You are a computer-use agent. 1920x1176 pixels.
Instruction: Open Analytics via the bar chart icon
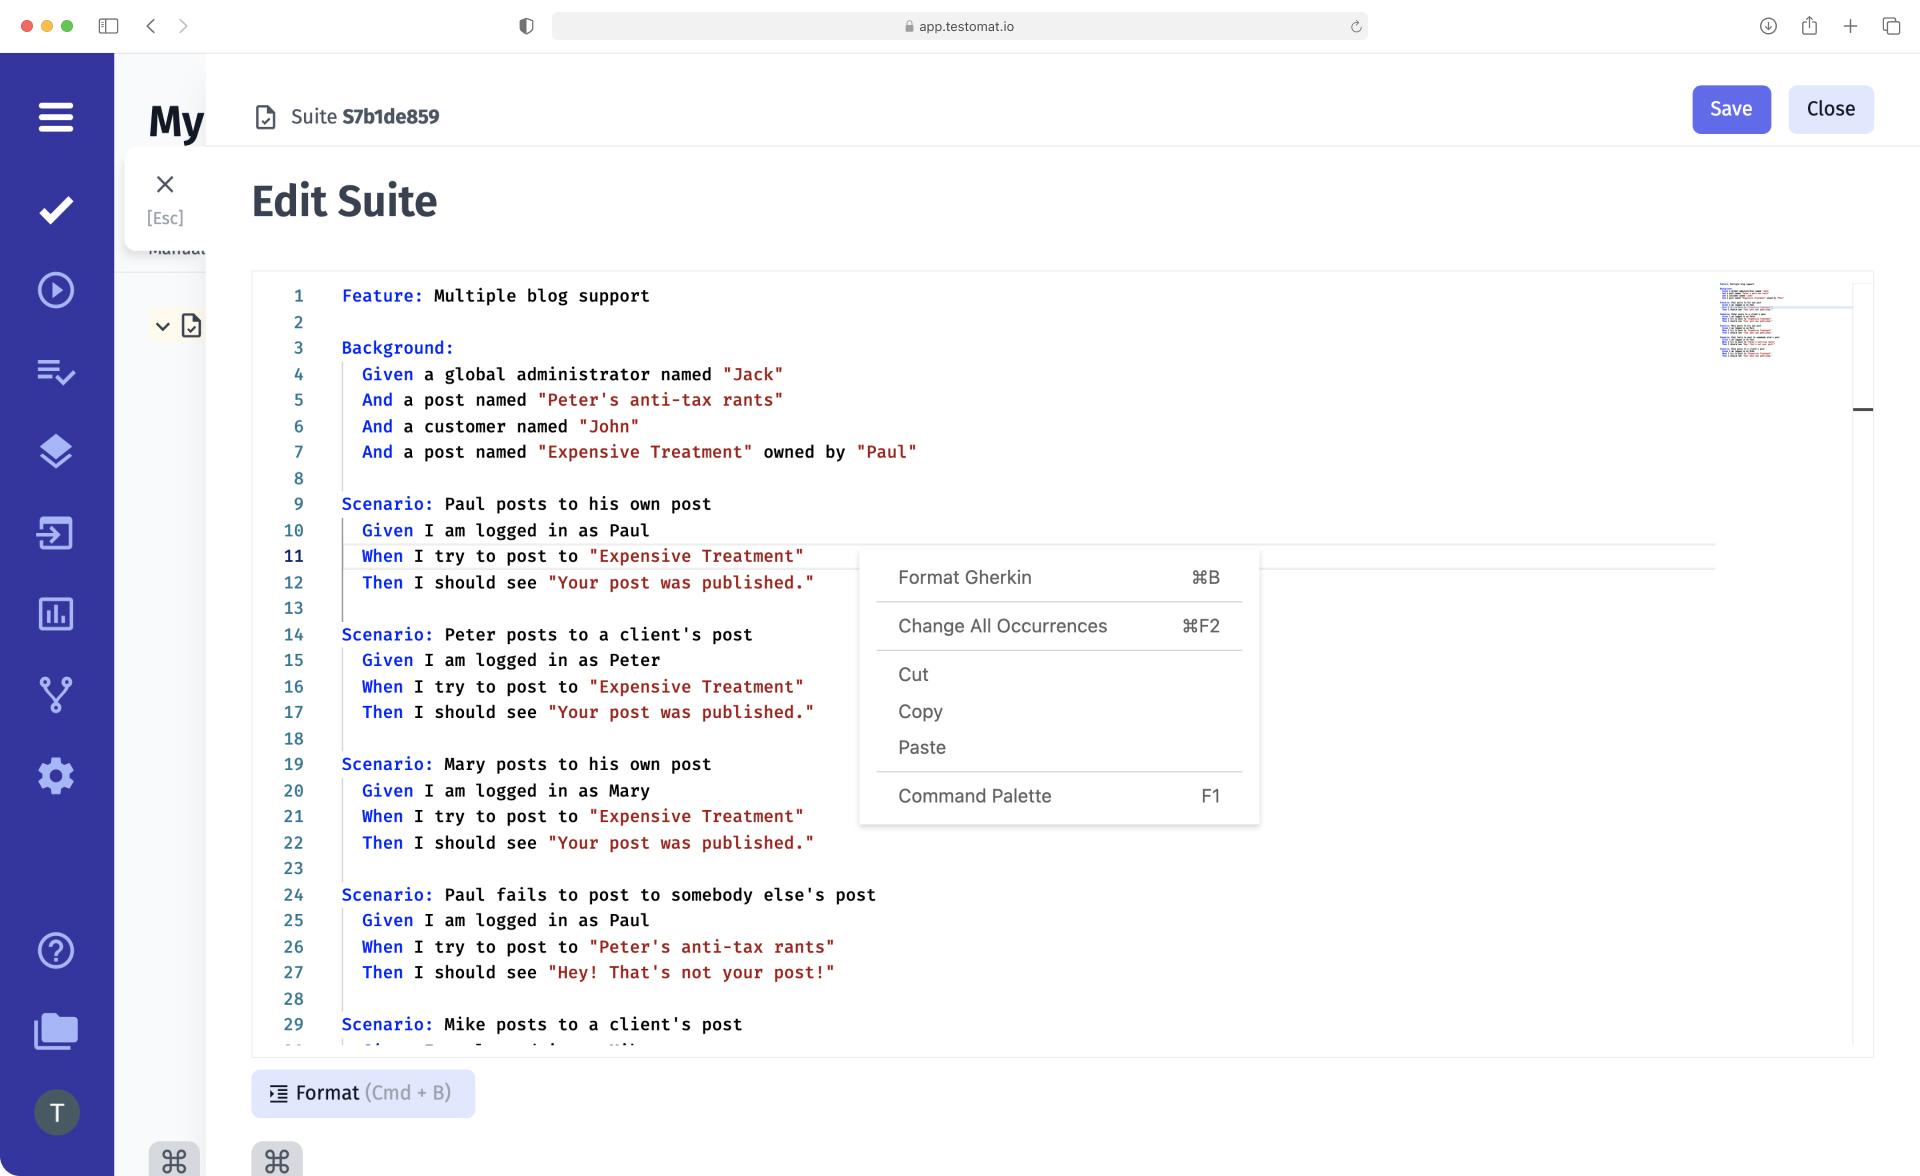coord(56,614)
